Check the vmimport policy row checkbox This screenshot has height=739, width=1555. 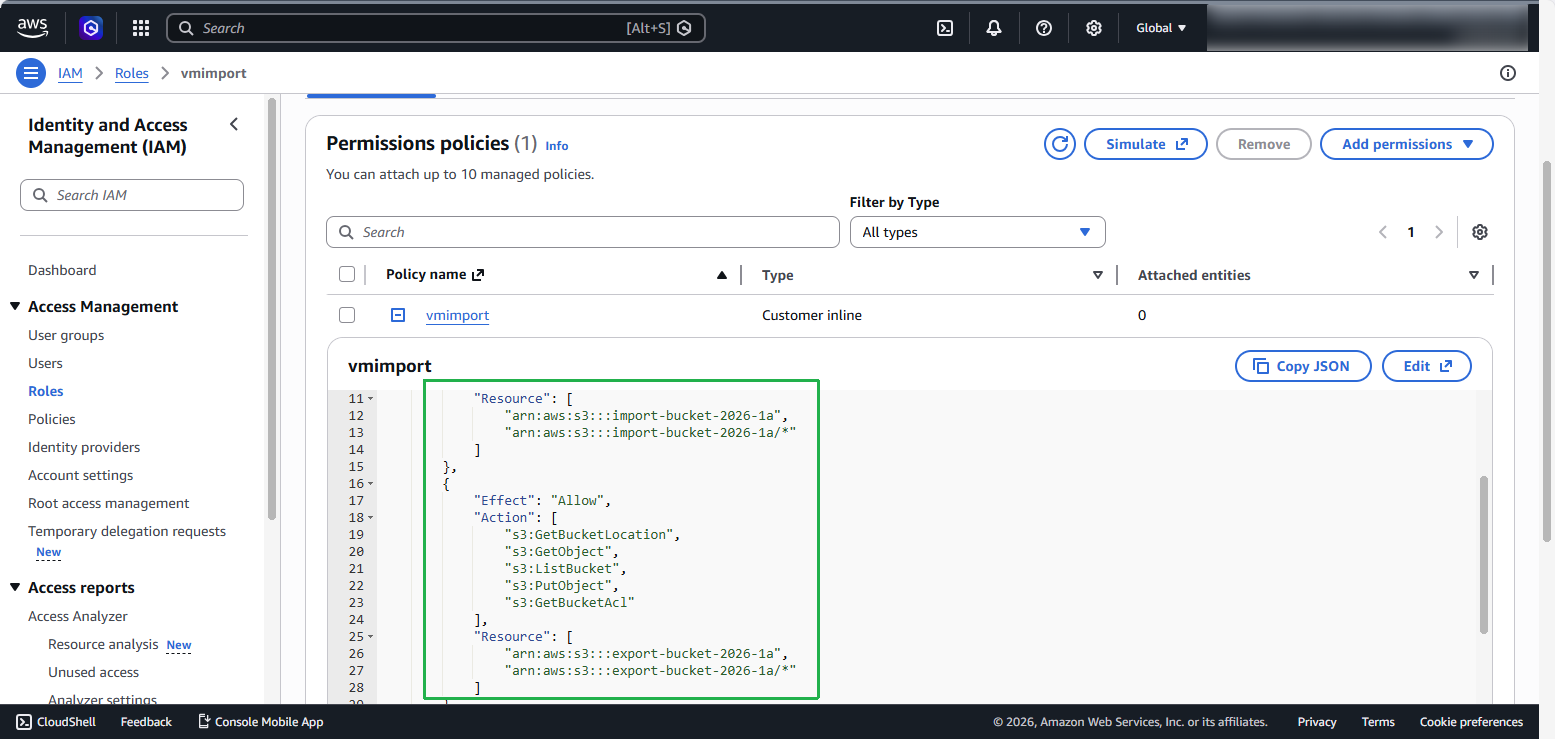tap(347, 315)
